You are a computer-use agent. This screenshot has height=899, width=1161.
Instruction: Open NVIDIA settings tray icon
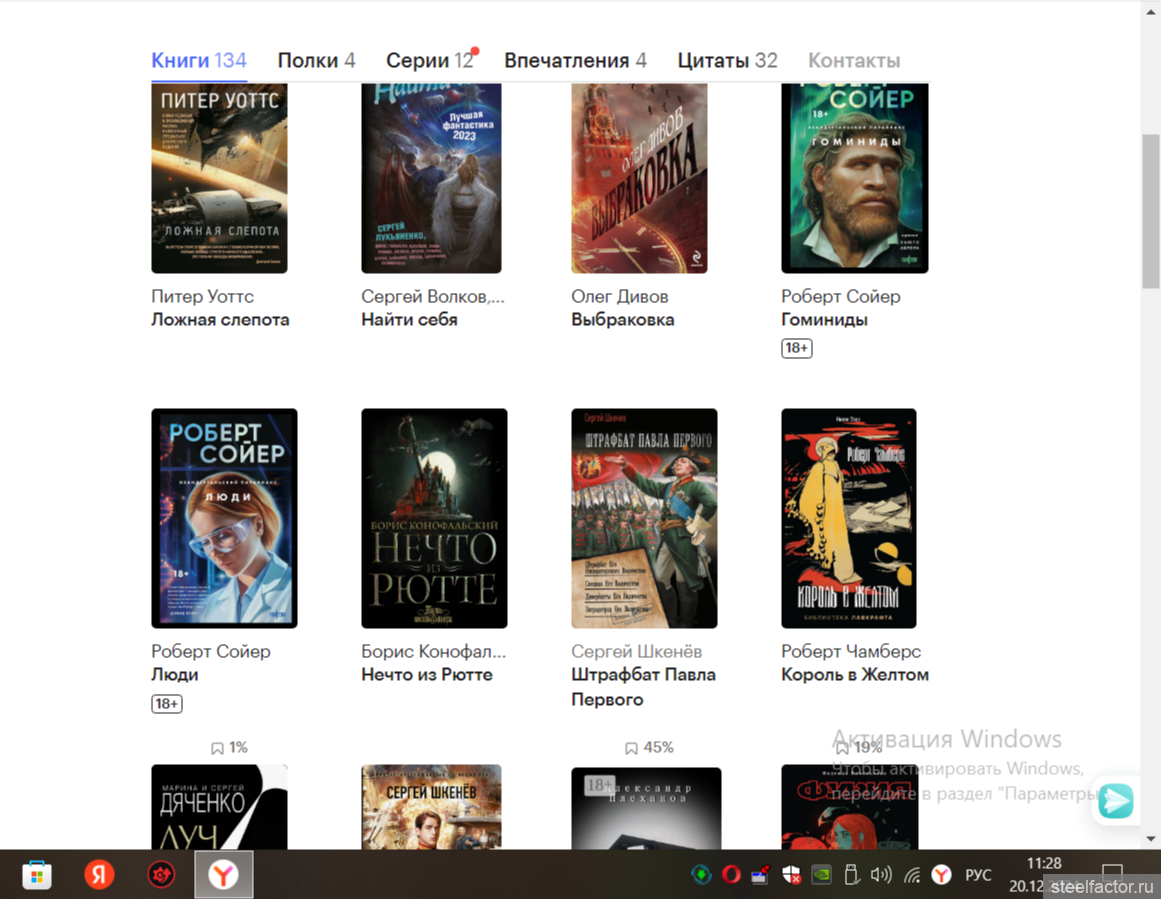tap(821, 875)
